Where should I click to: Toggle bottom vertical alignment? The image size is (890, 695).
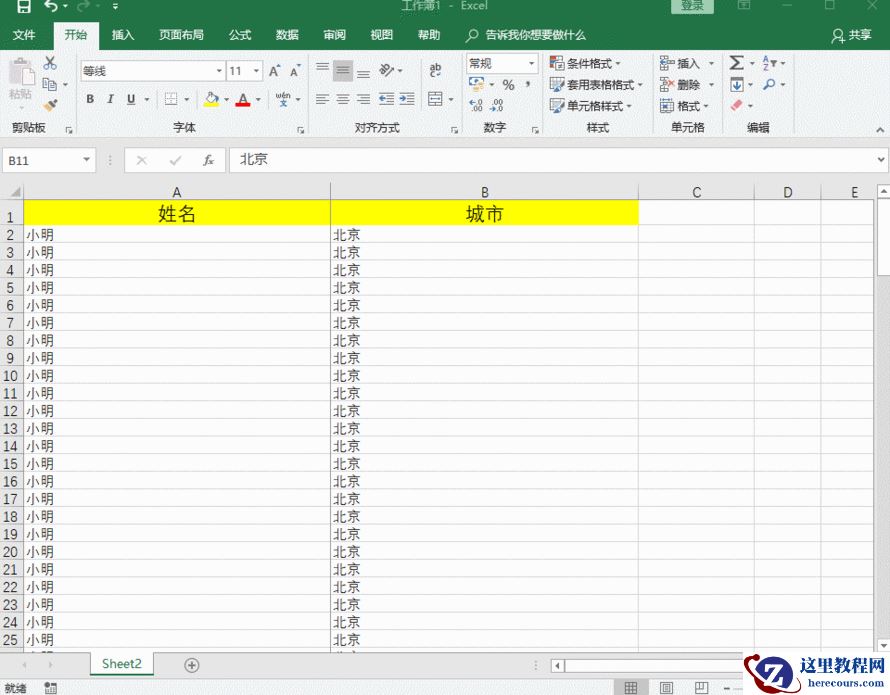[x=363, y=72]
